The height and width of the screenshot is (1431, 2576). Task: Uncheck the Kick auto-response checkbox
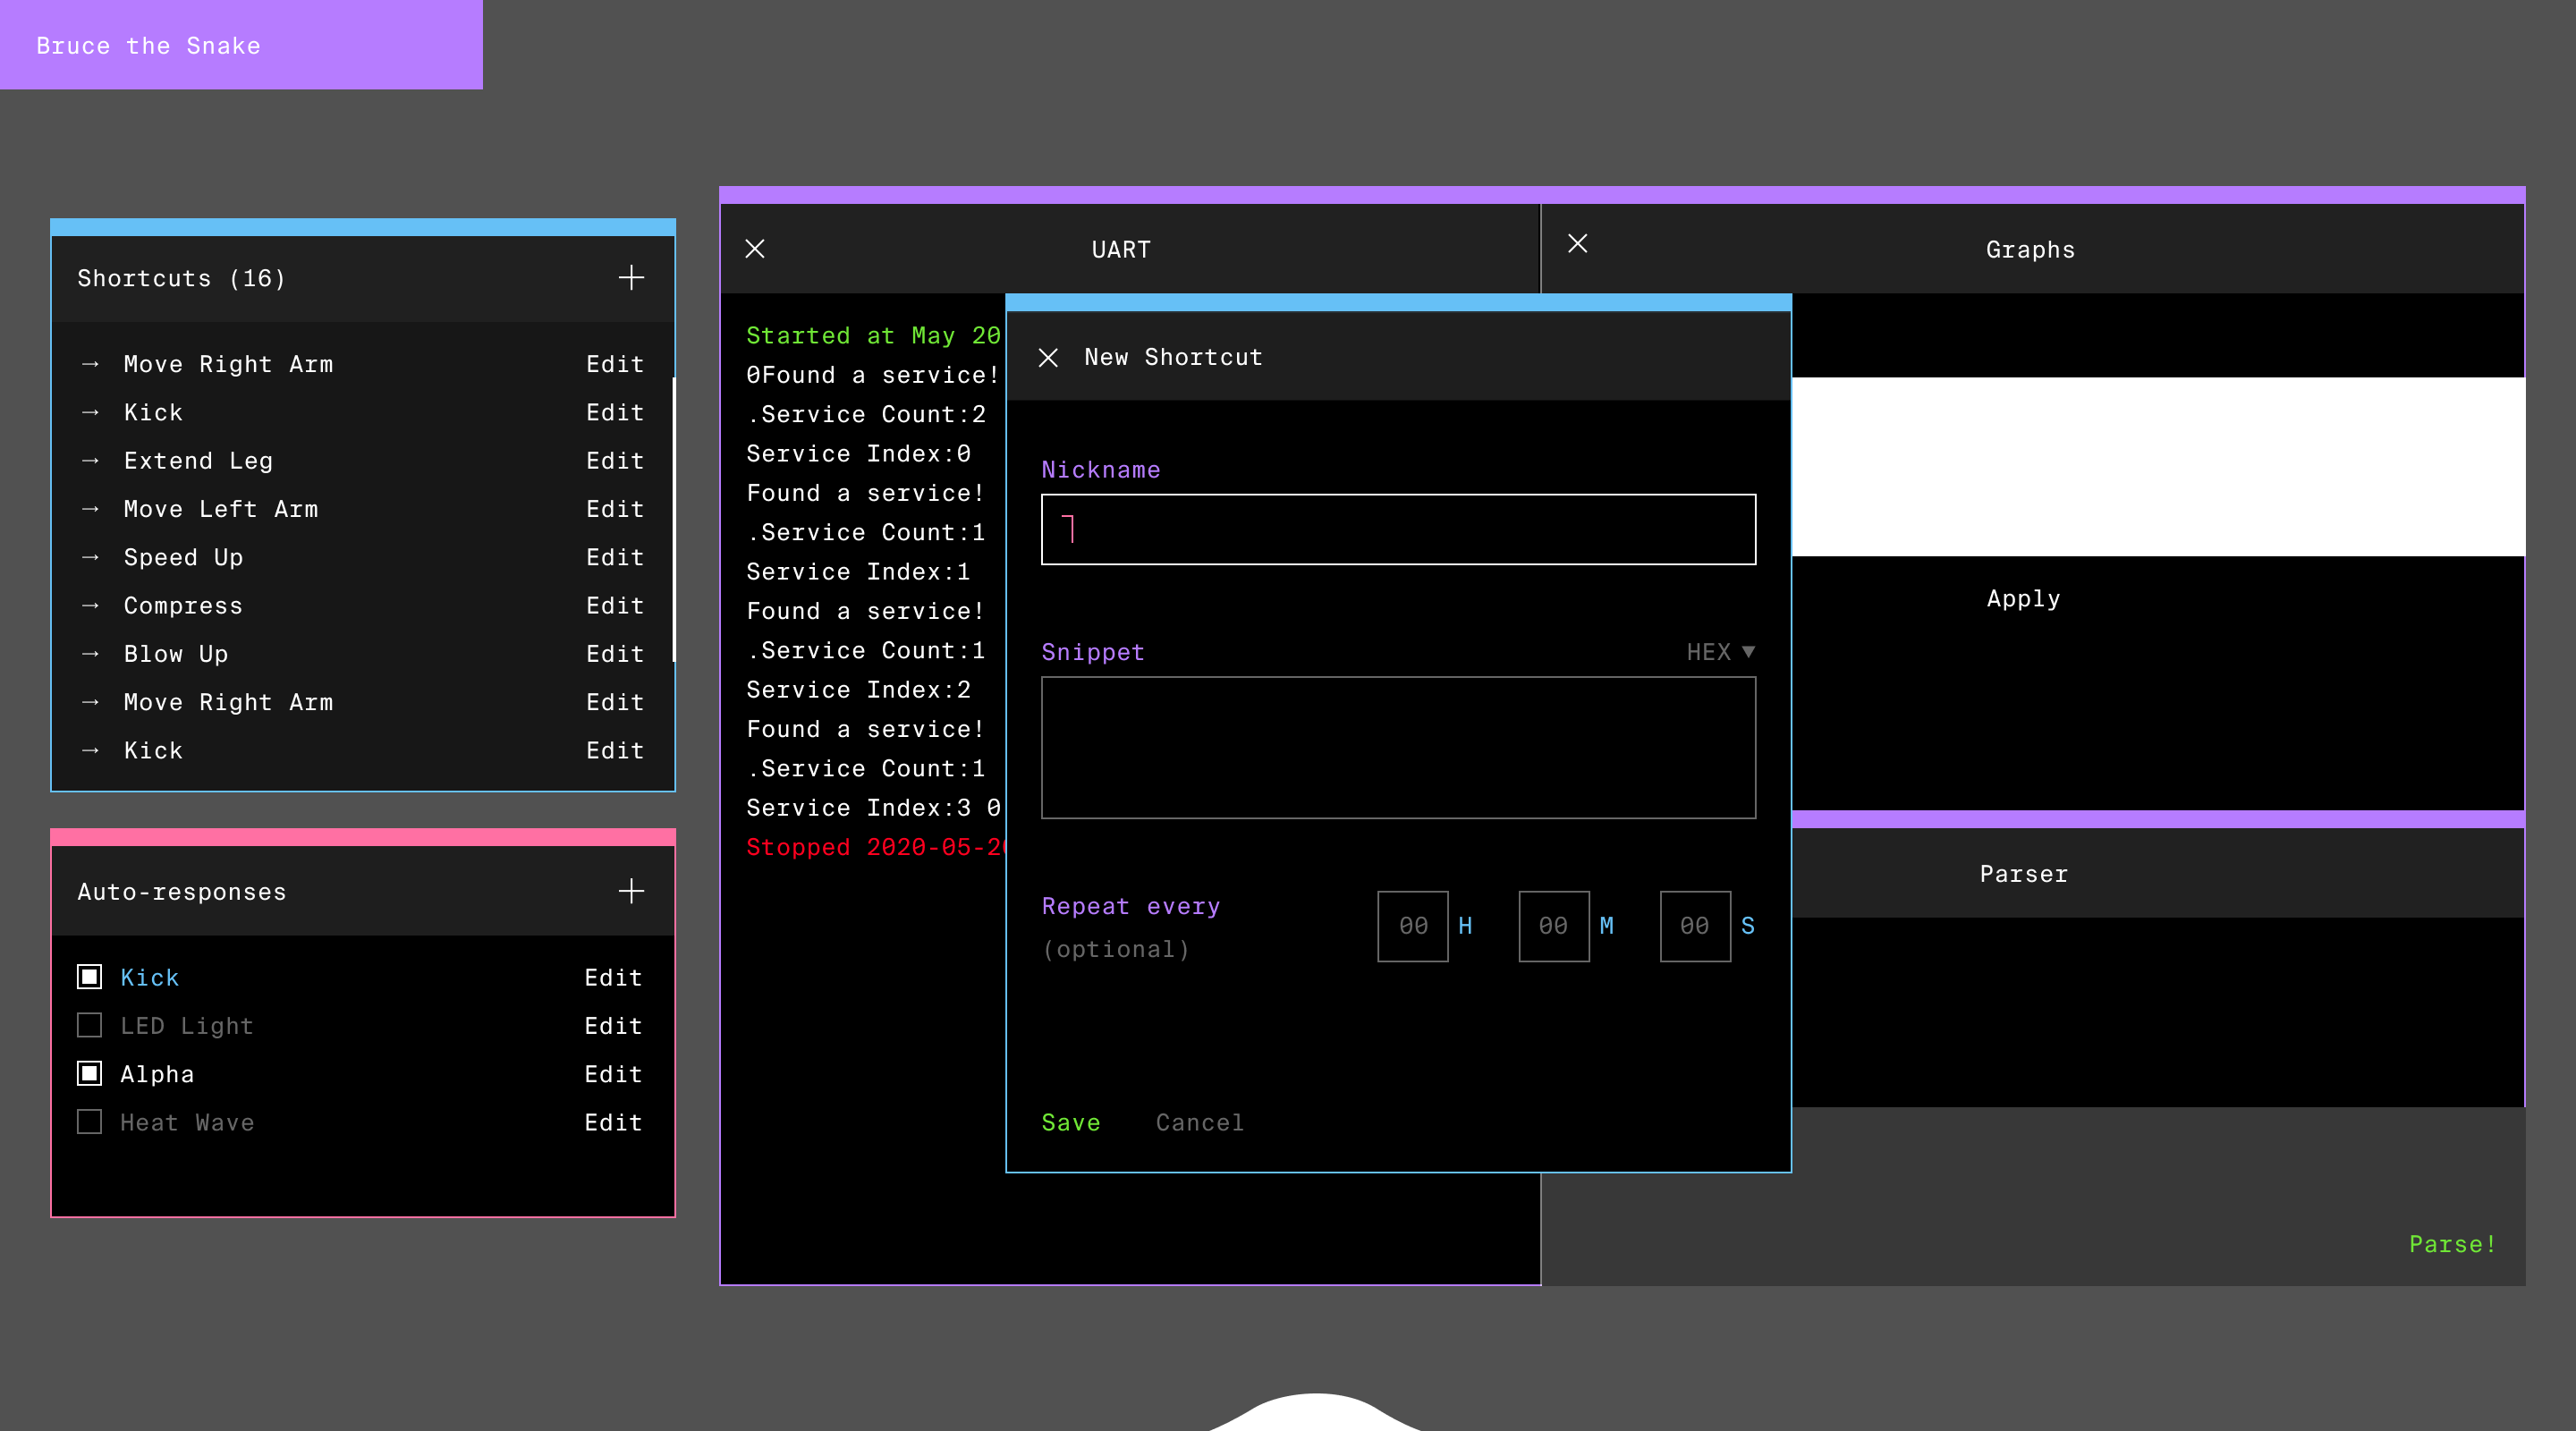tap(90, 977)
